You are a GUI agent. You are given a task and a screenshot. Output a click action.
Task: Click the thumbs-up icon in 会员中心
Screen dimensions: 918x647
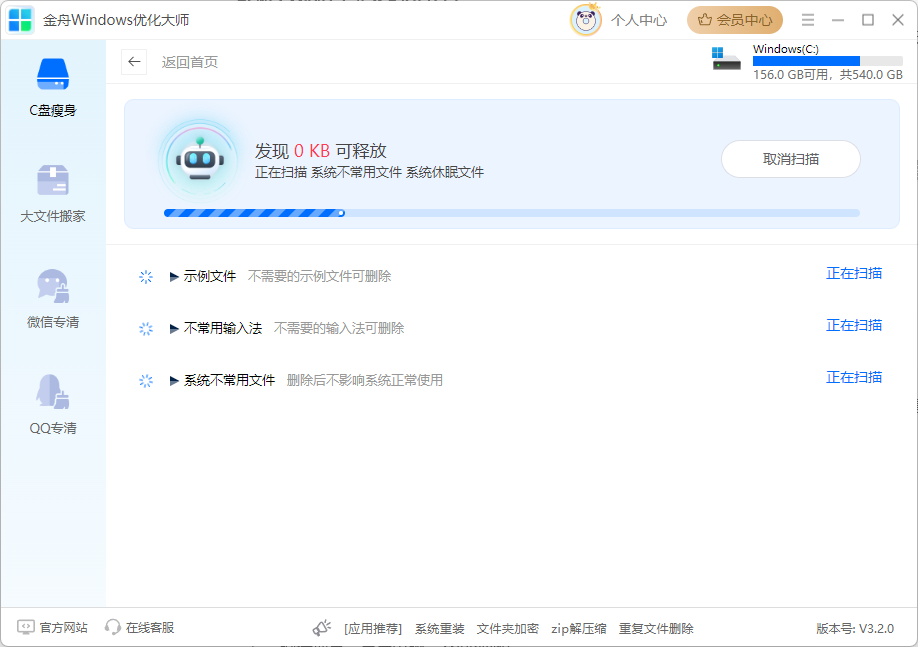[705, 20]
